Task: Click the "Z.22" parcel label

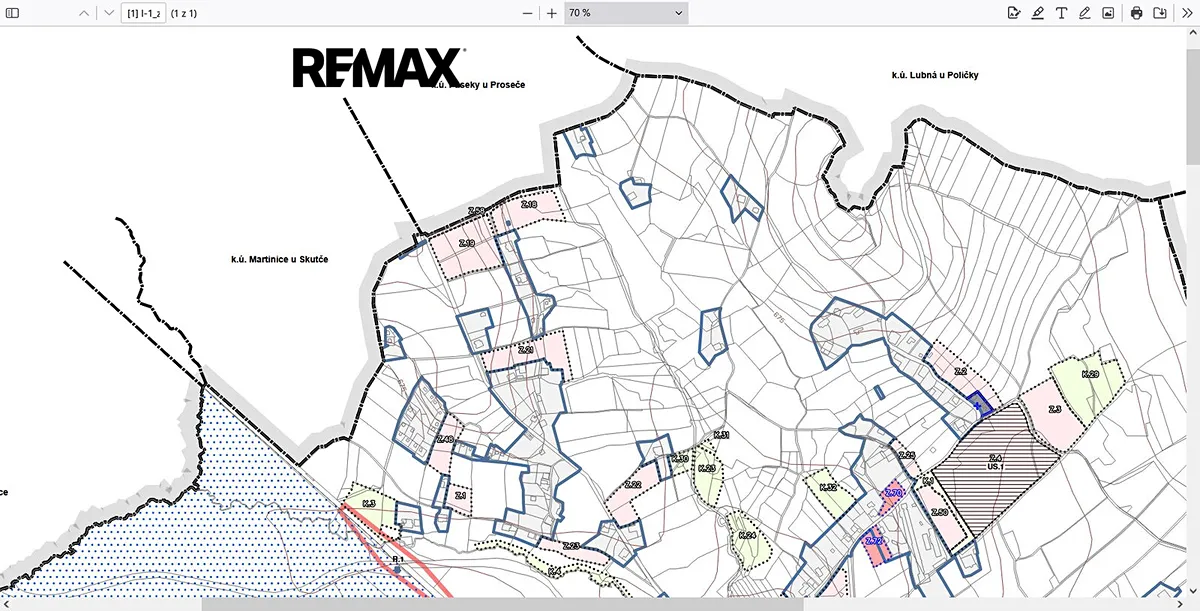Action: (632, 485)
